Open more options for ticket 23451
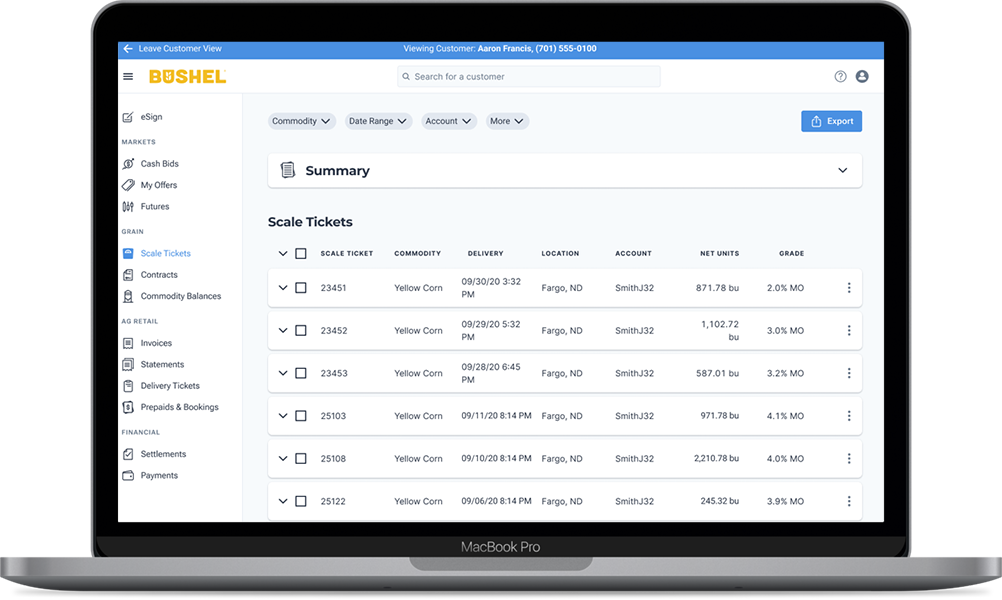This screenshot has height=600, width=1002. pyautogui.click(x=849, y=288)
